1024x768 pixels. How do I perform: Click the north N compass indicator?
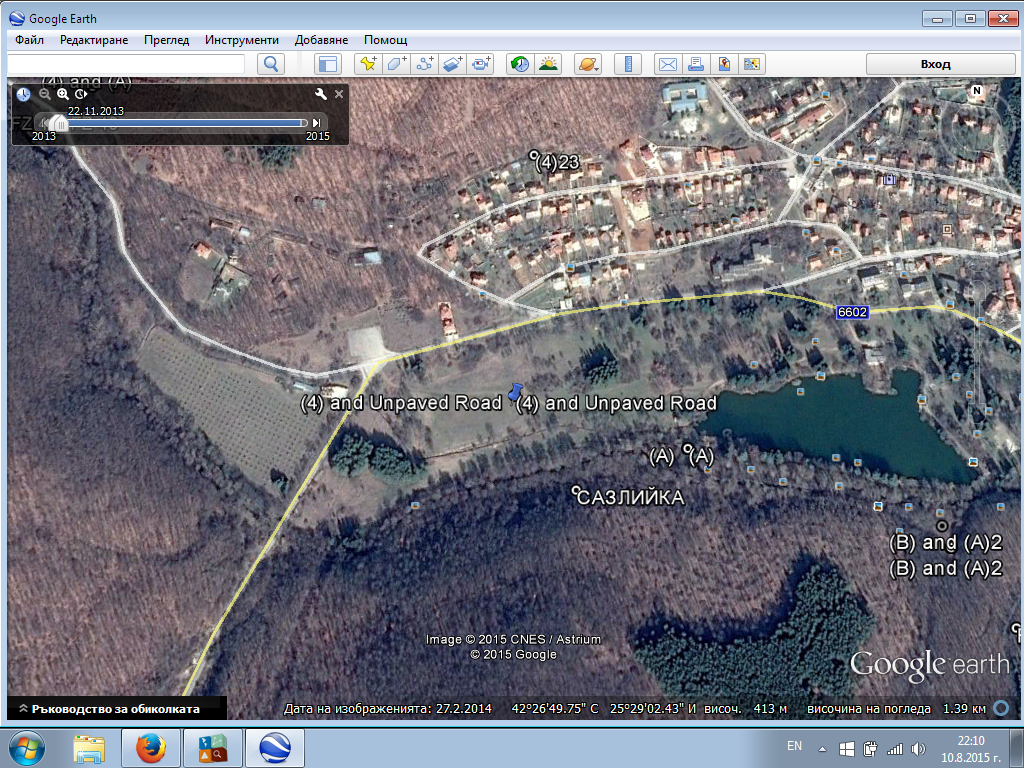pos(977,91)
